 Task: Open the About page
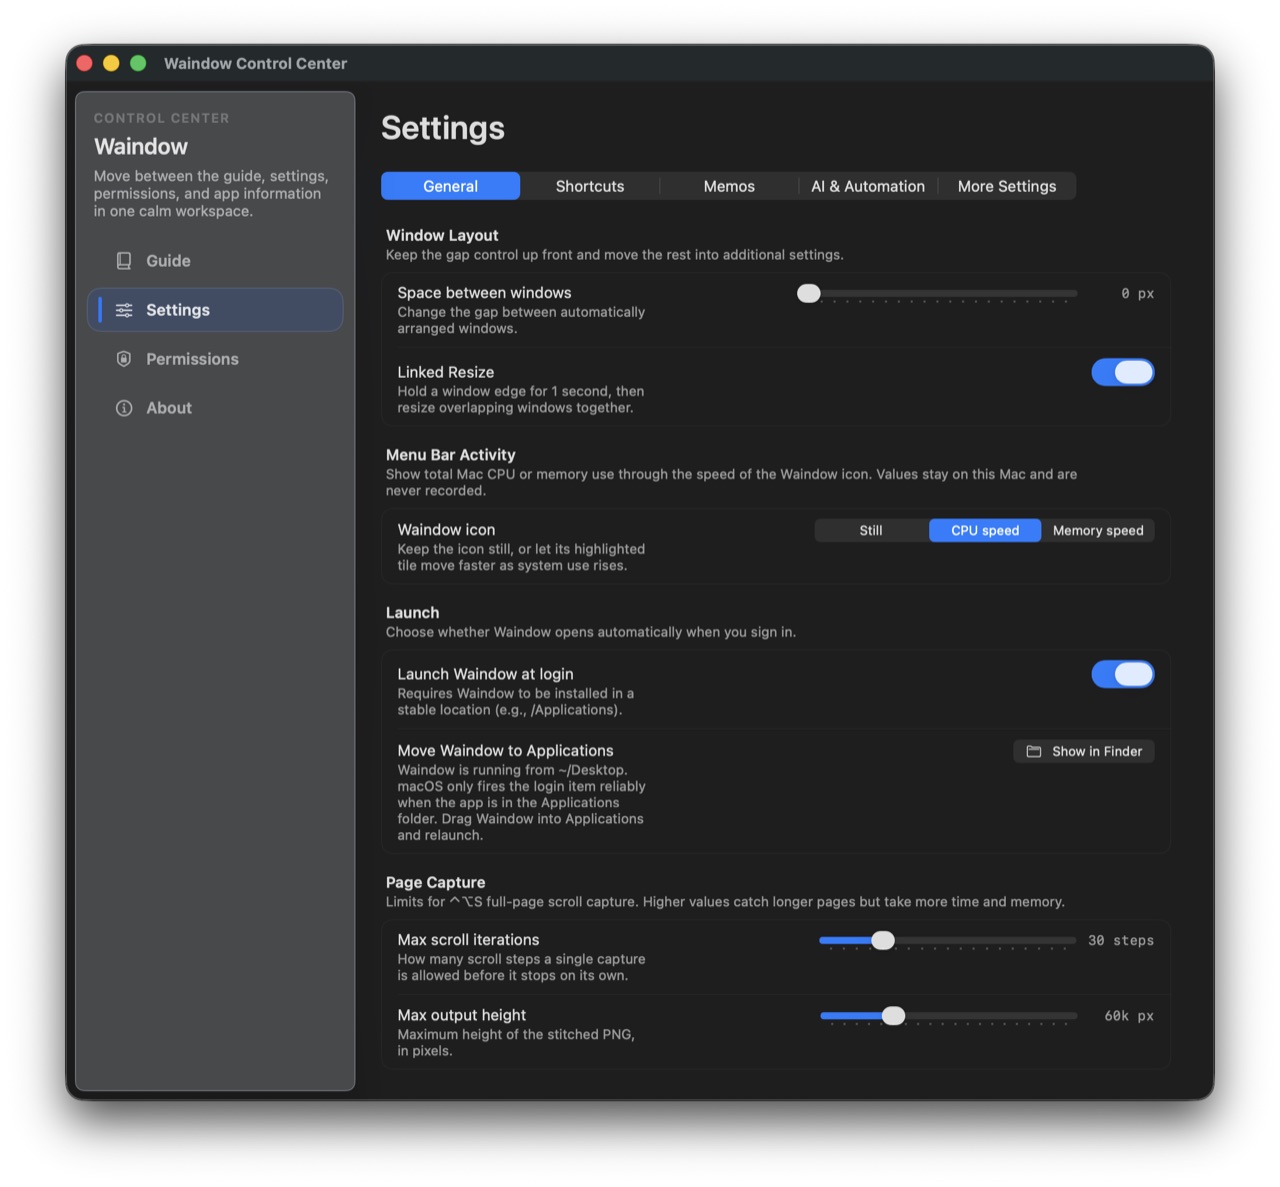pyautogui.click(x=215, y=408)
